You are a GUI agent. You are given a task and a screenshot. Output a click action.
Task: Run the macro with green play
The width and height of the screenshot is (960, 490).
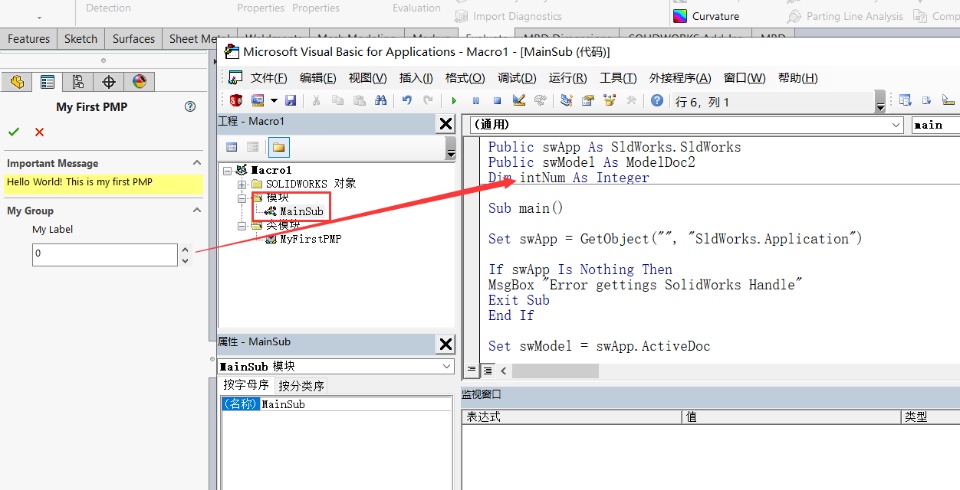tap(454, 100)
